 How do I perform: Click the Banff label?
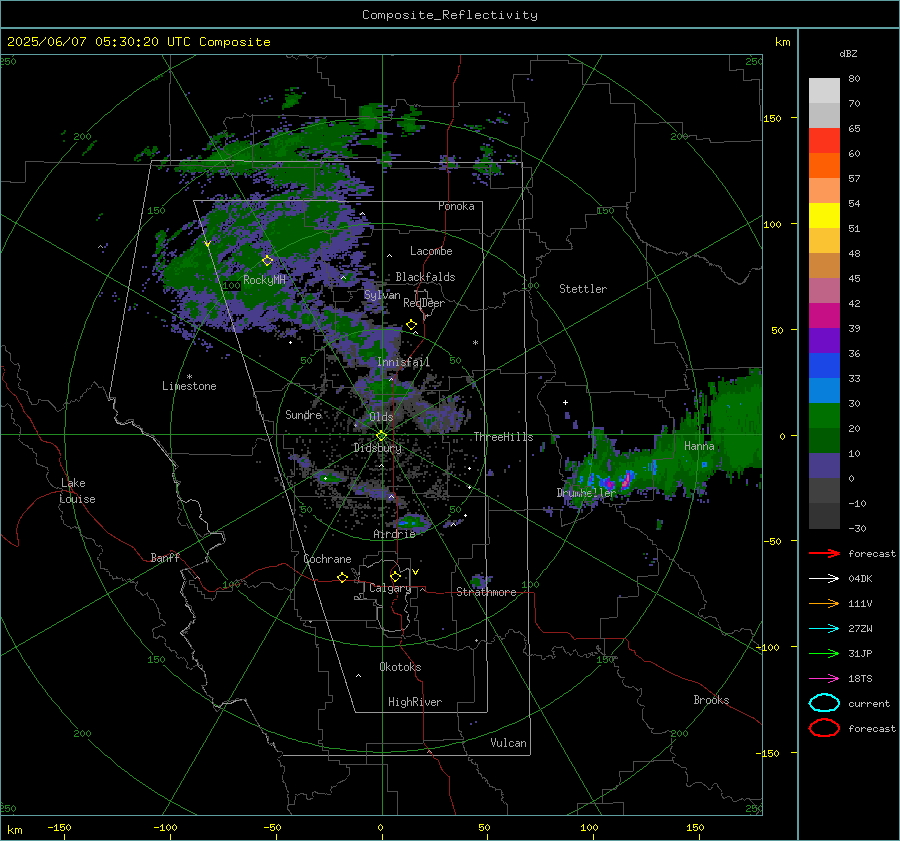[x=165, y=557]
